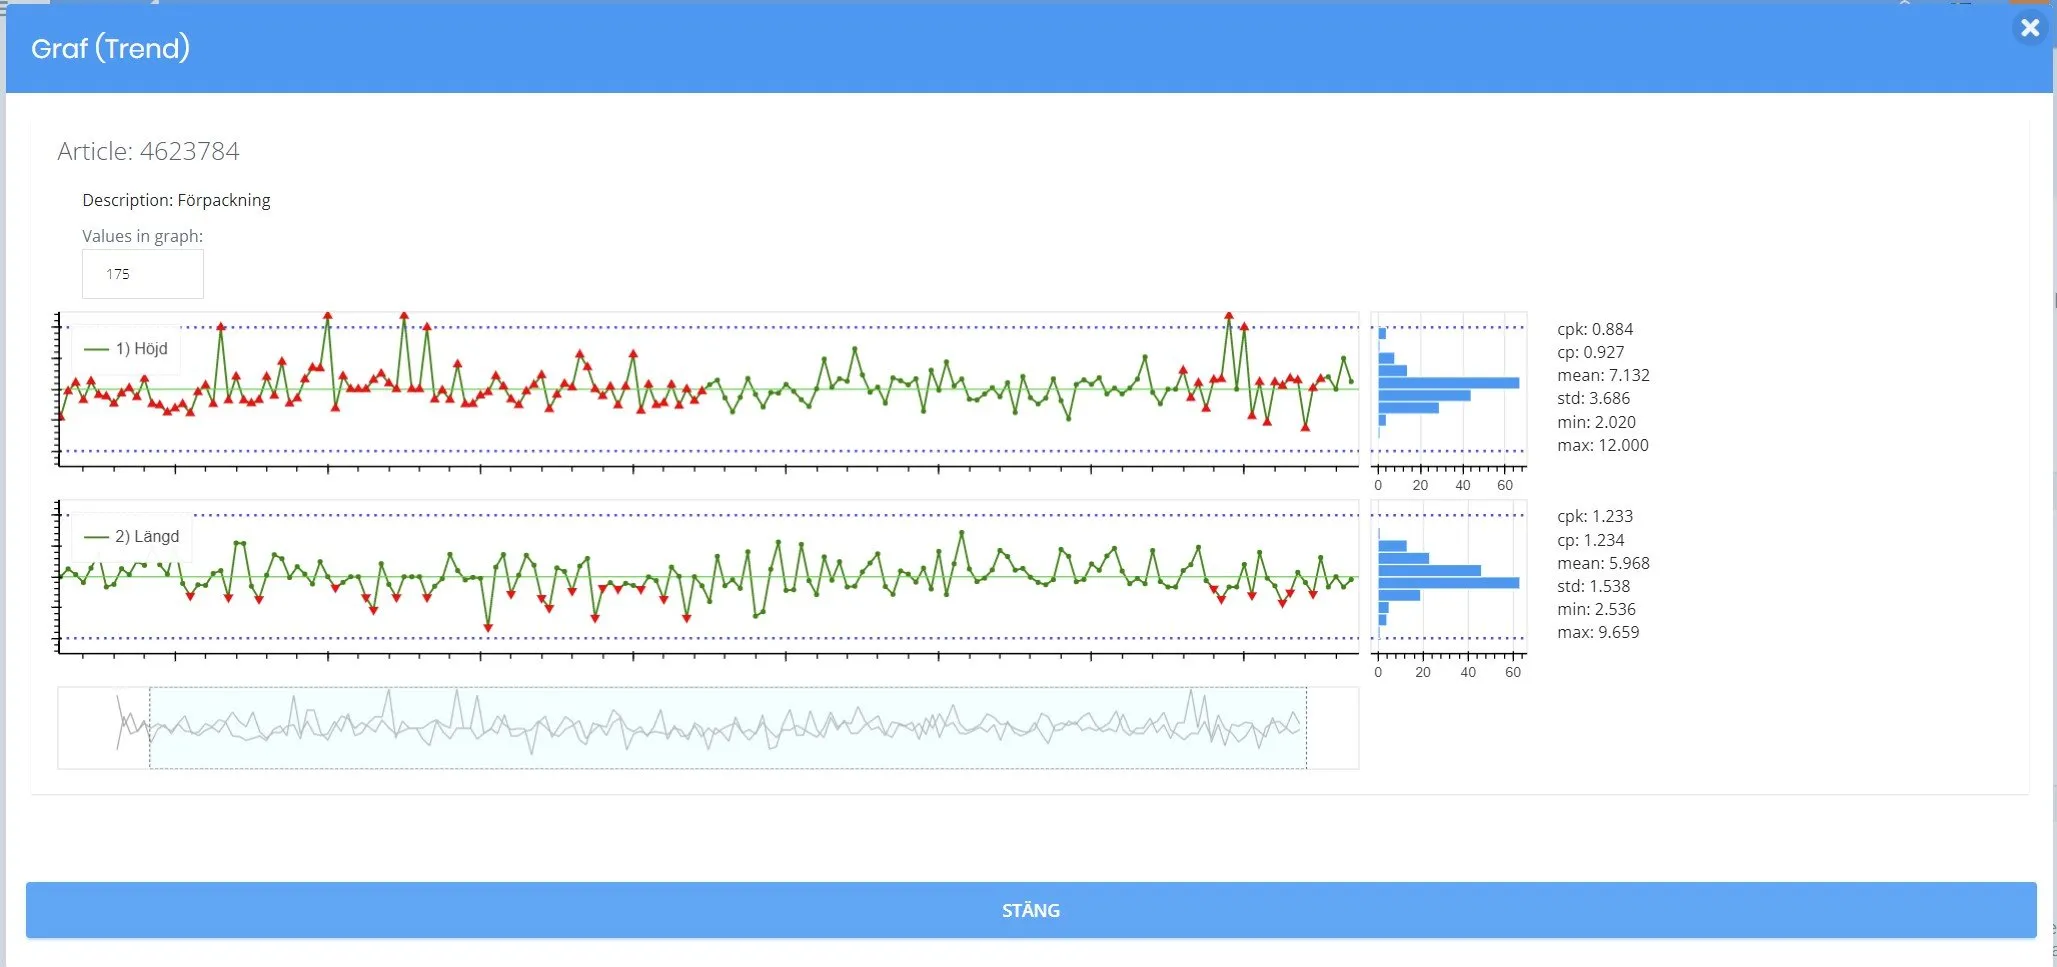This screenshot has height=967, width=2057.
Task: Toggle the 2) Längd legend entry
Action: click(132, 536)
